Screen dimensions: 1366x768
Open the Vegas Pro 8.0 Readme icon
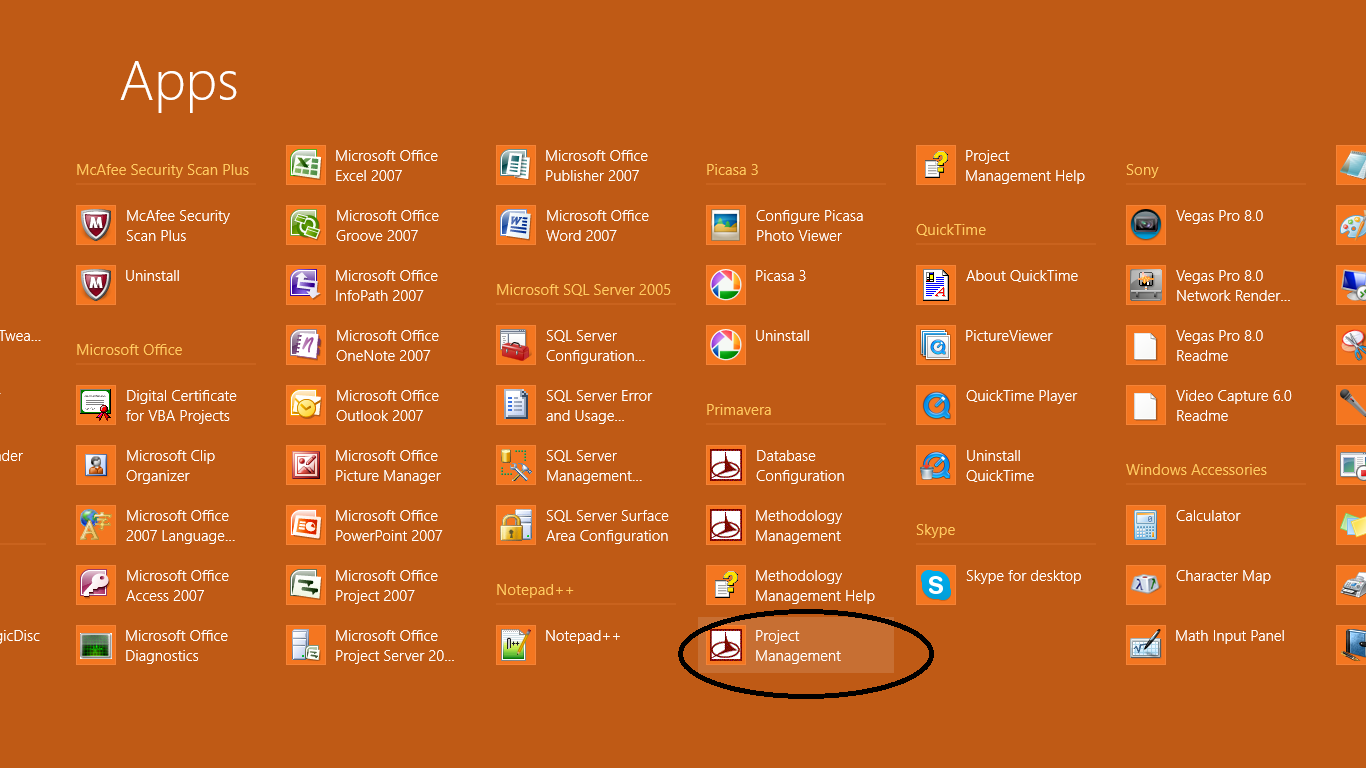coord(1146,345)
